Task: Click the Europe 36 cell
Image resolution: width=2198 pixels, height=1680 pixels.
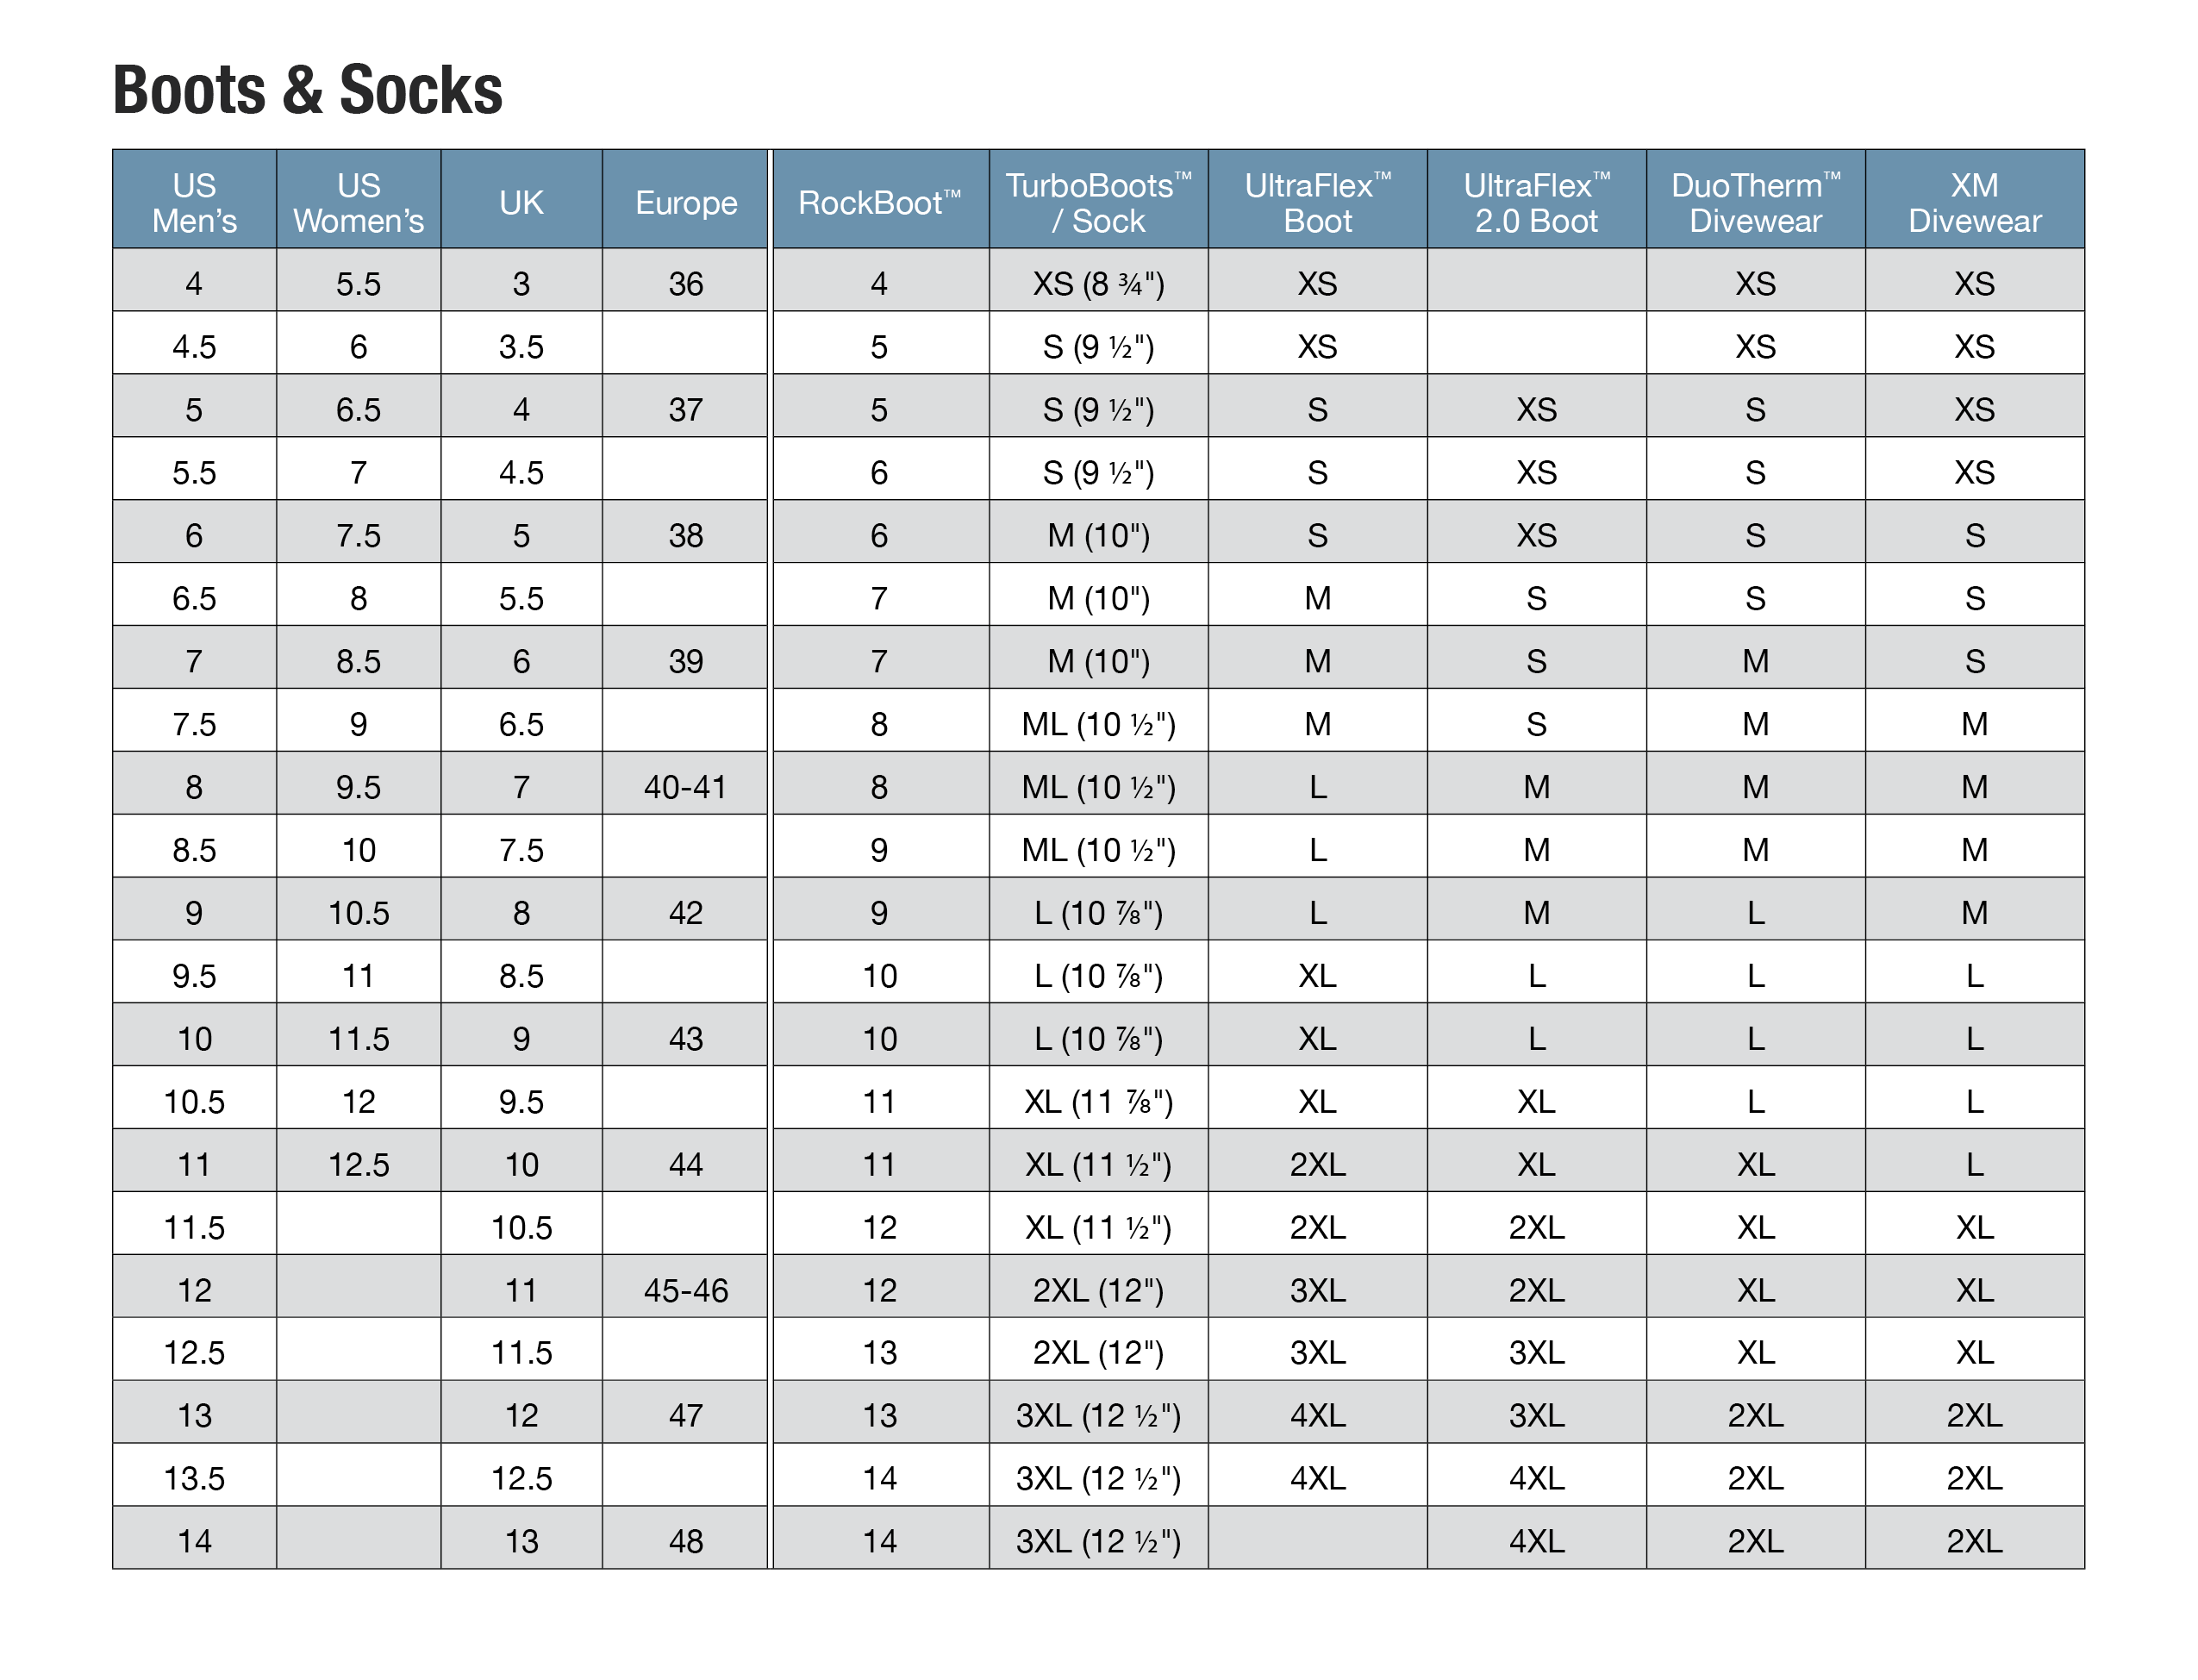Action: [x=685, y=283]
